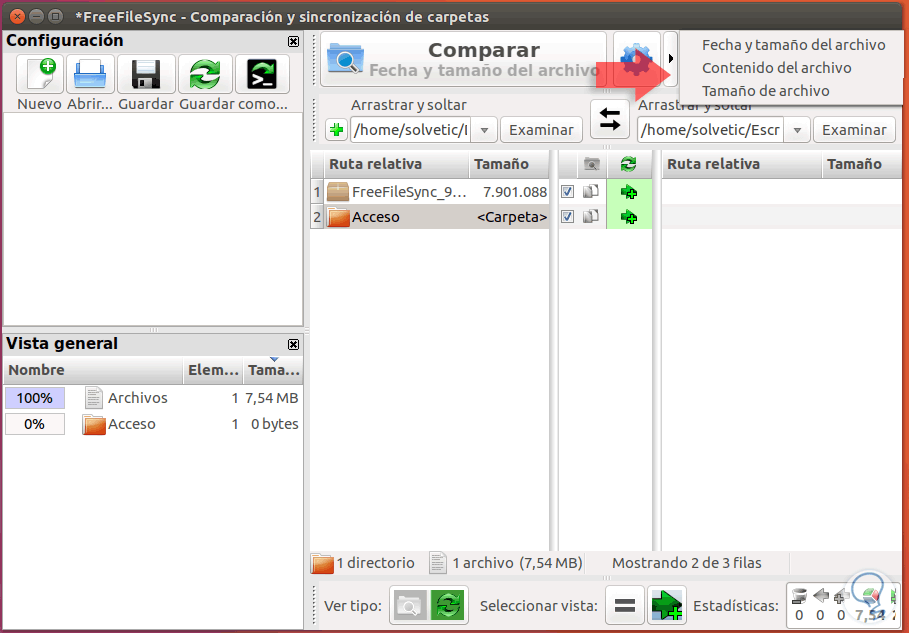Close the Vista general panel

(293, 344)
